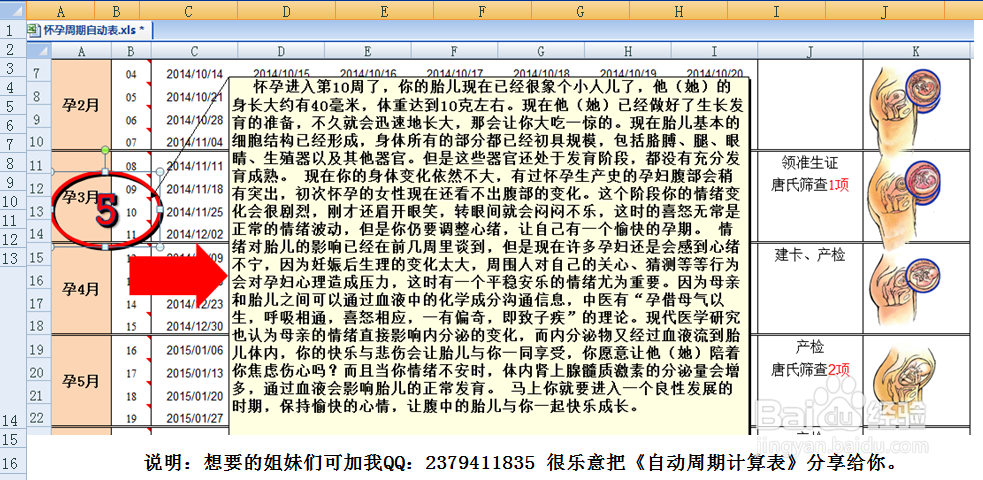Click the week-10 pregnancy comment box
The height and width of the screenshot is (480, 983).
click(x=489, y=256)
